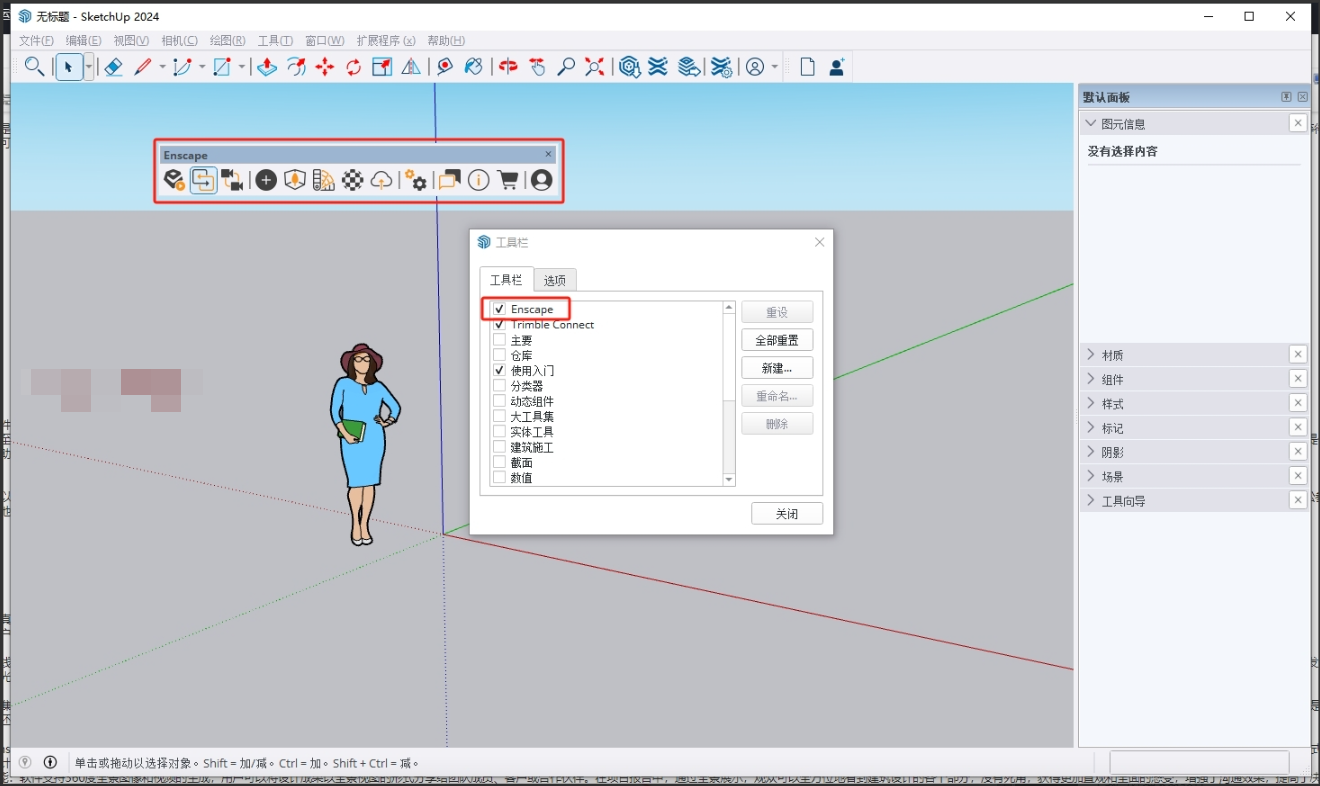Uncheck the 使用入门 toolbar checkbox

(x=499, y=370)
